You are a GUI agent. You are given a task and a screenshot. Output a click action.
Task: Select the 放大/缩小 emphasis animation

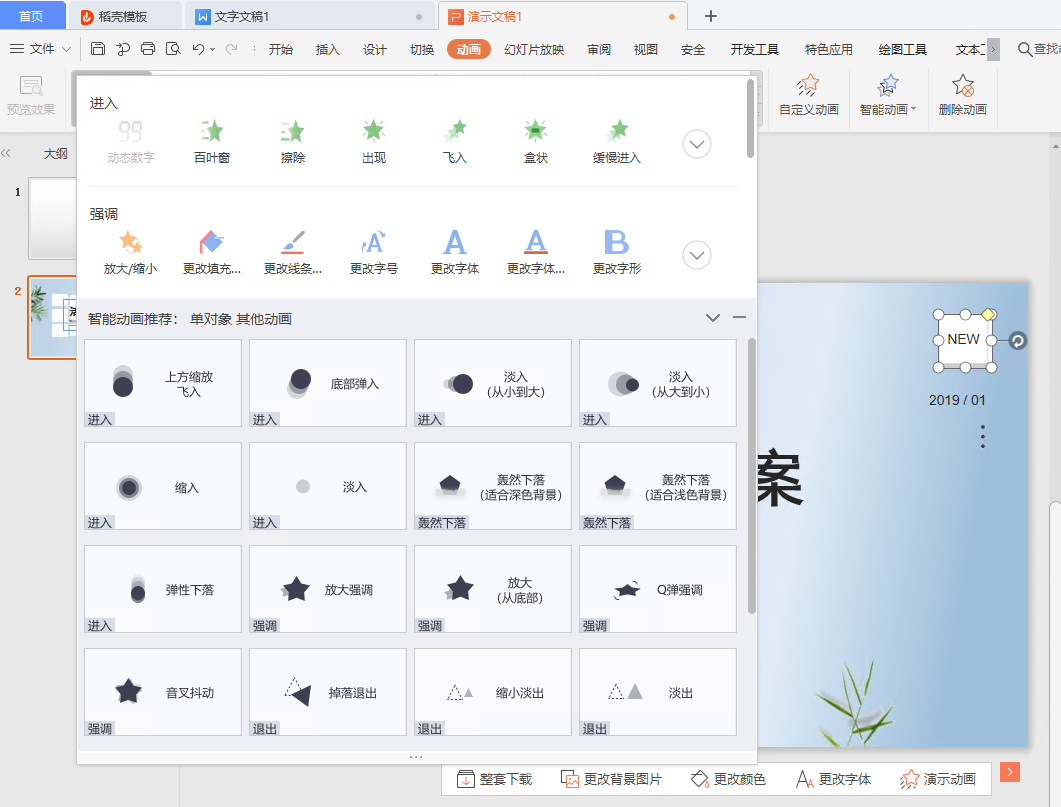pyautogui.click(x=130, y=247)
